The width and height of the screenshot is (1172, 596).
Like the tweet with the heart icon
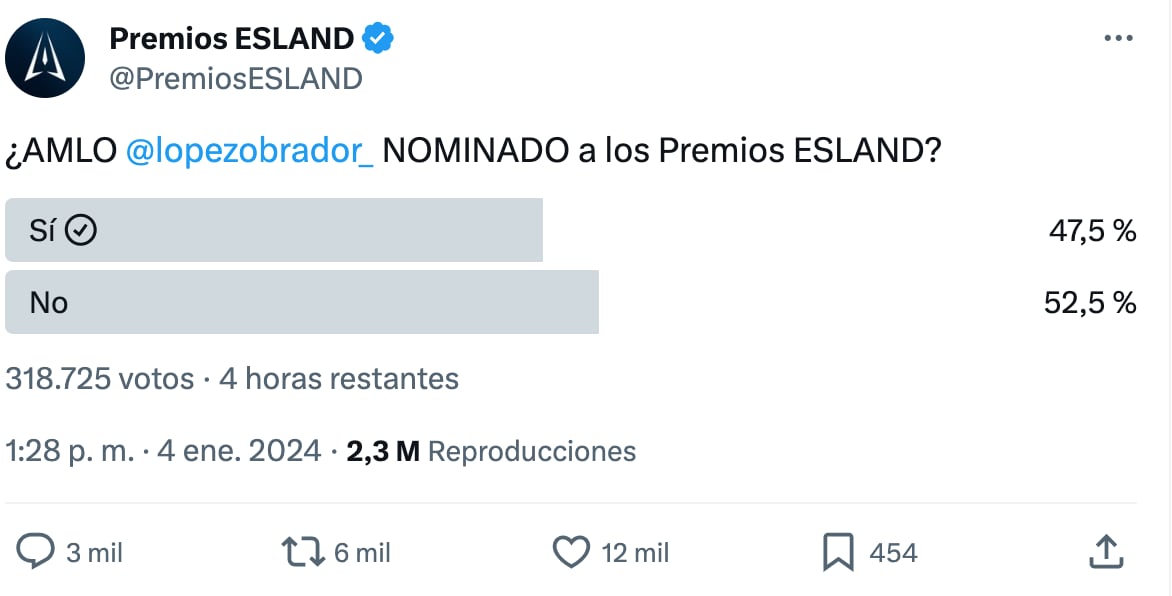coord(572,552)
